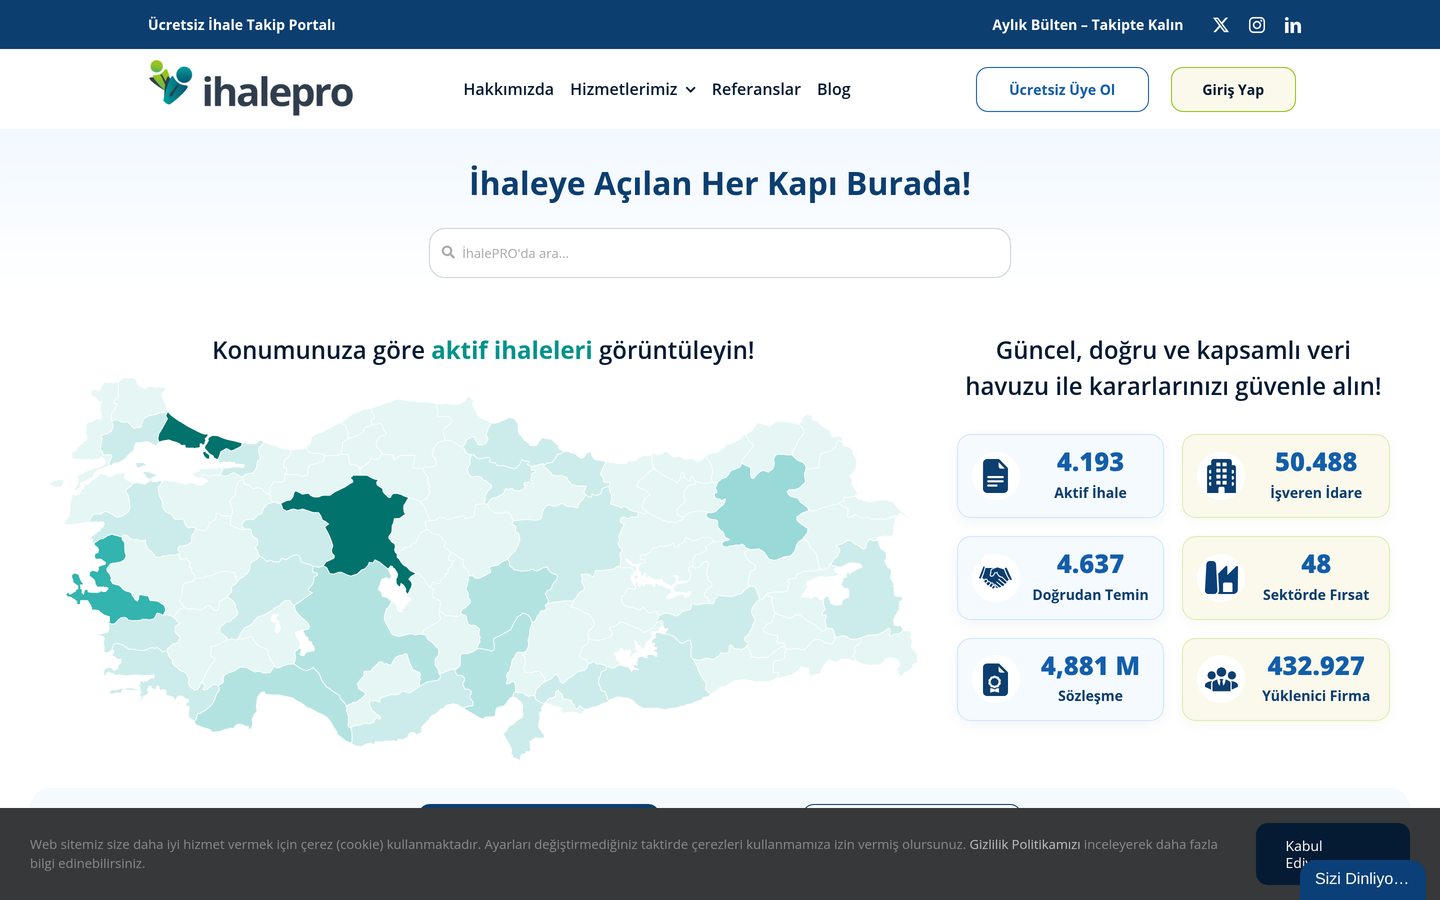Click the İhaleye Açılan Her Kapı Burada heading
This screenshot has height=900, width=1440.
tap(720, 183)
